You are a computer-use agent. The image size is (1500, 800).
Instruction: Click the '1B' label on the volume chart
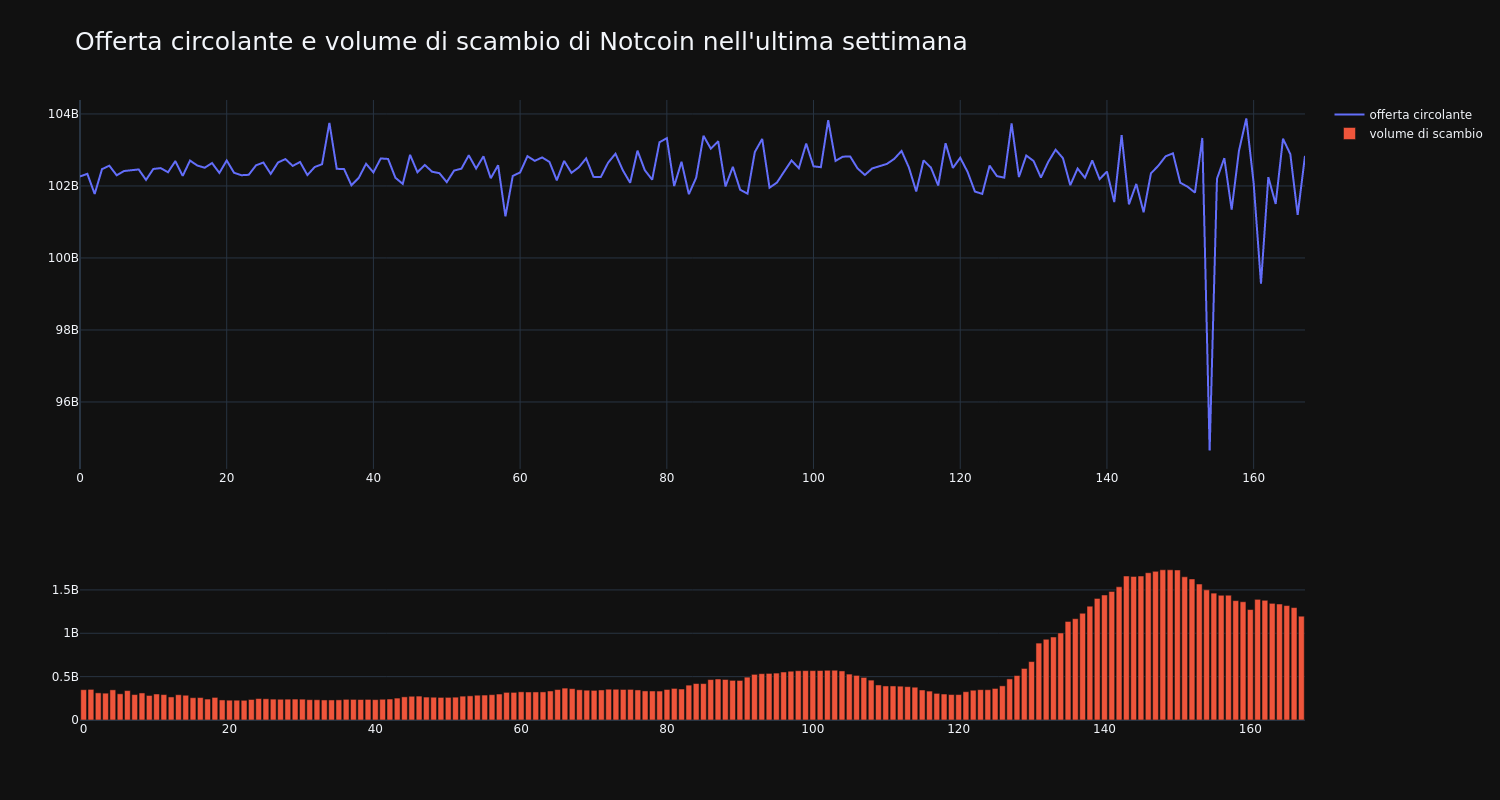tap(71, 633)
